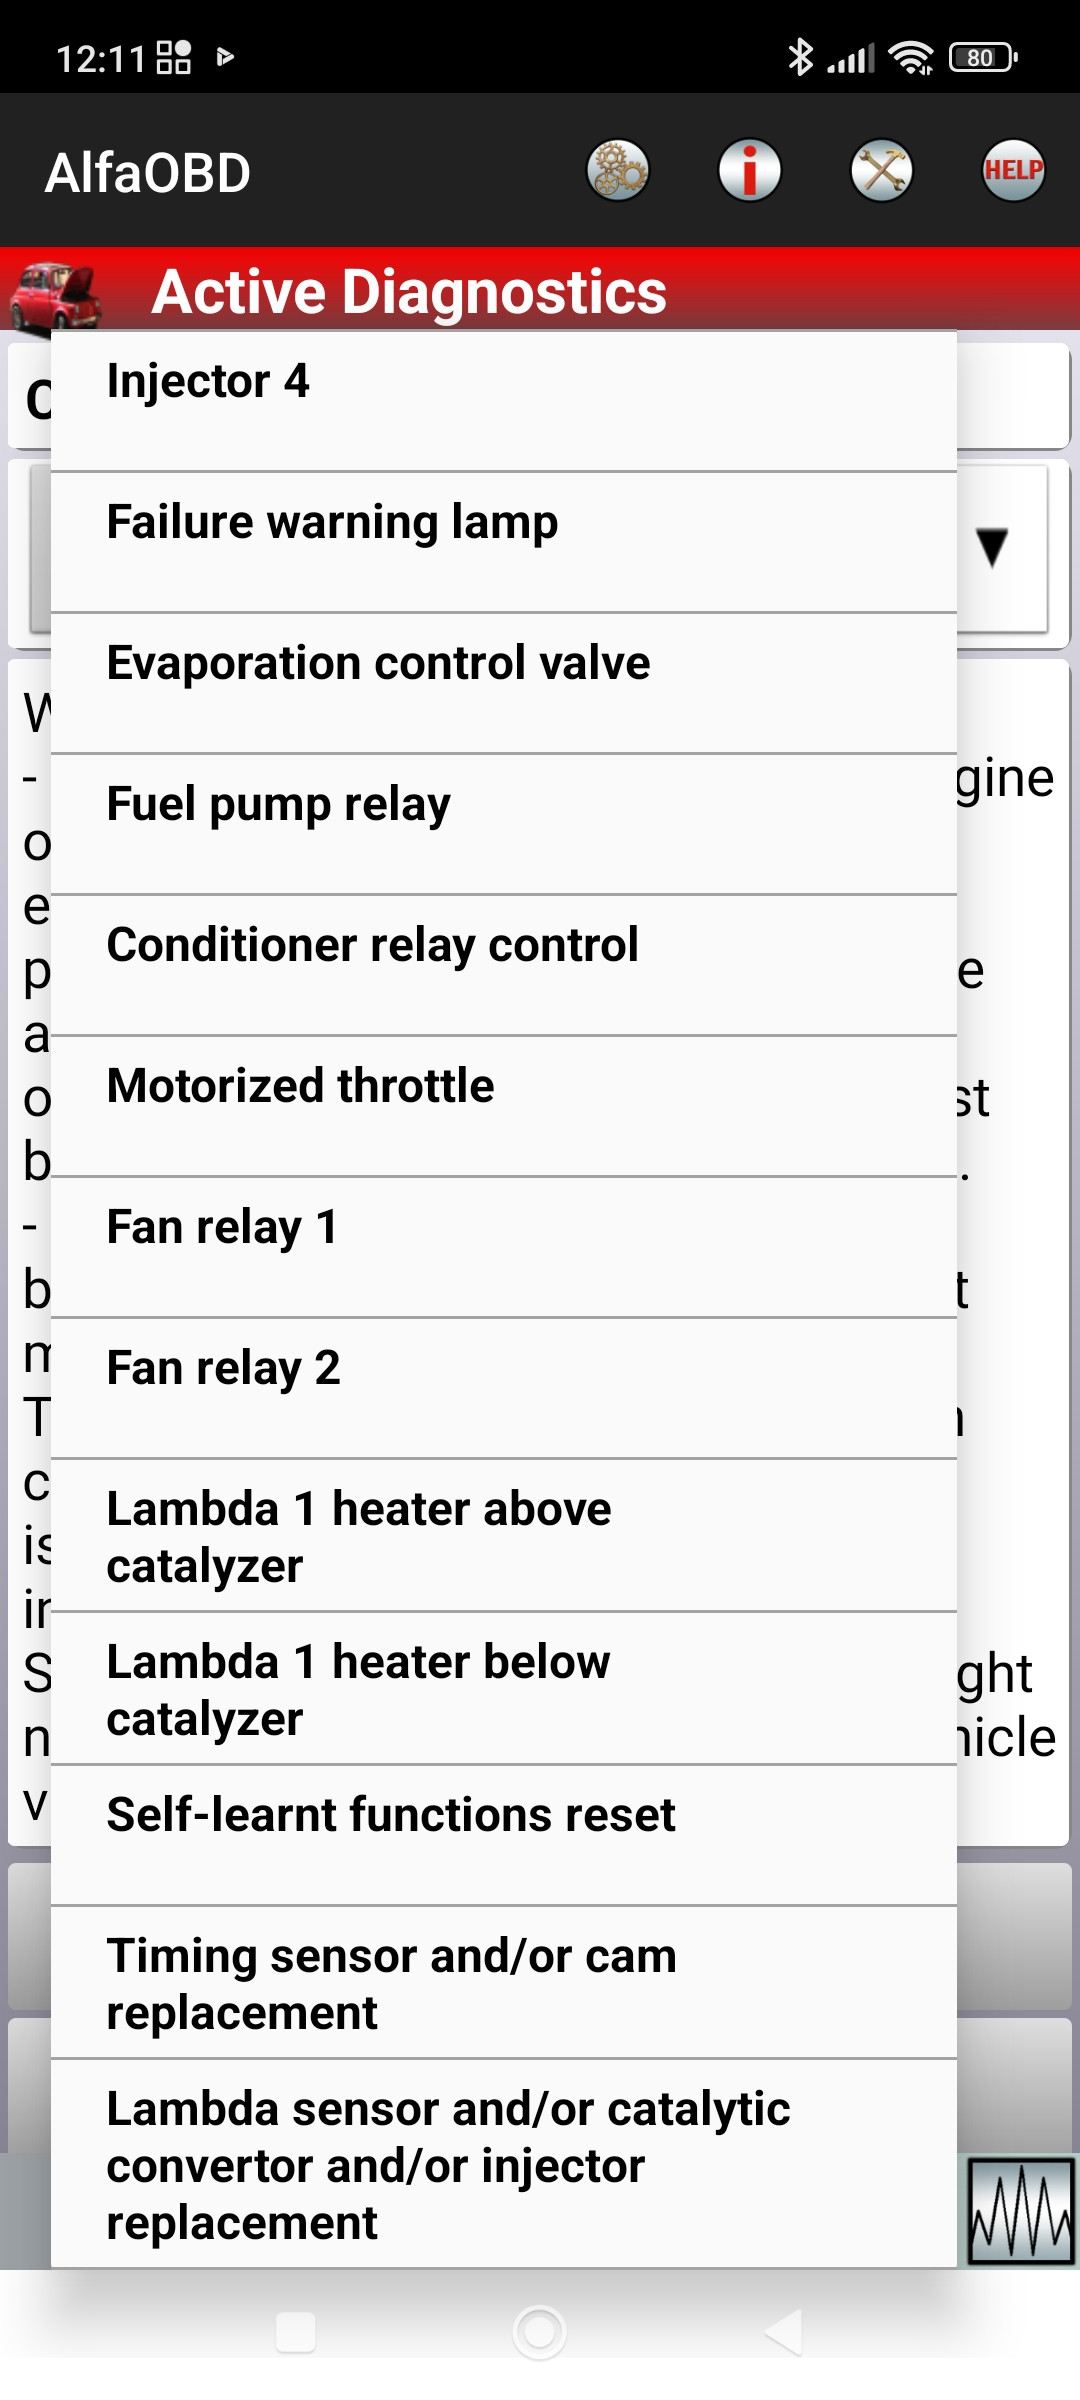Viewport: 1080px width, 2400px height.
Task: Choose Failure warning lamp option
Action: pyautogui.click(x=503, y=541)
